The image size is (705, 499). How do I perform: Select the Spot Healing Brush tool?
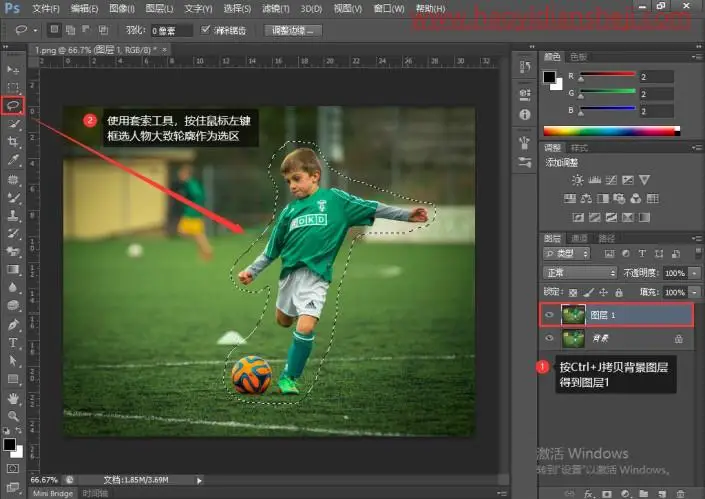click(x=13, y=179)
